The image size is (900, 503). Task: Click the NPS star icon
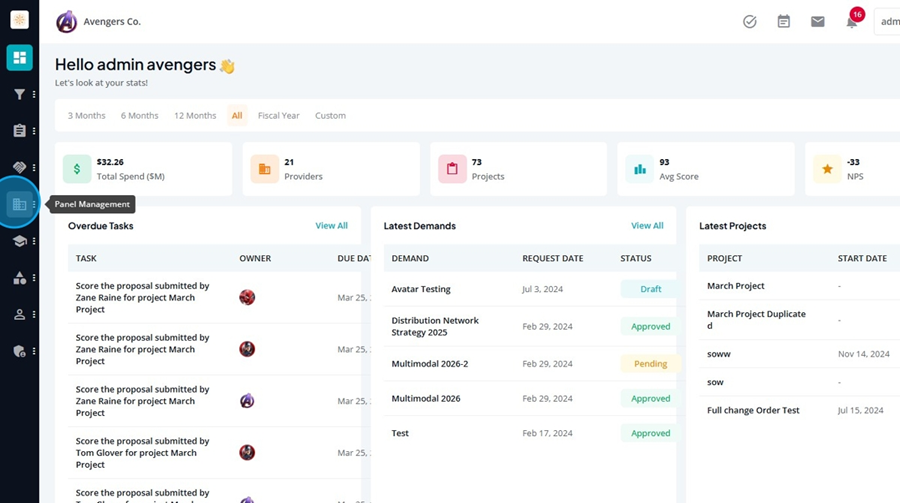[x=827, y=169]
